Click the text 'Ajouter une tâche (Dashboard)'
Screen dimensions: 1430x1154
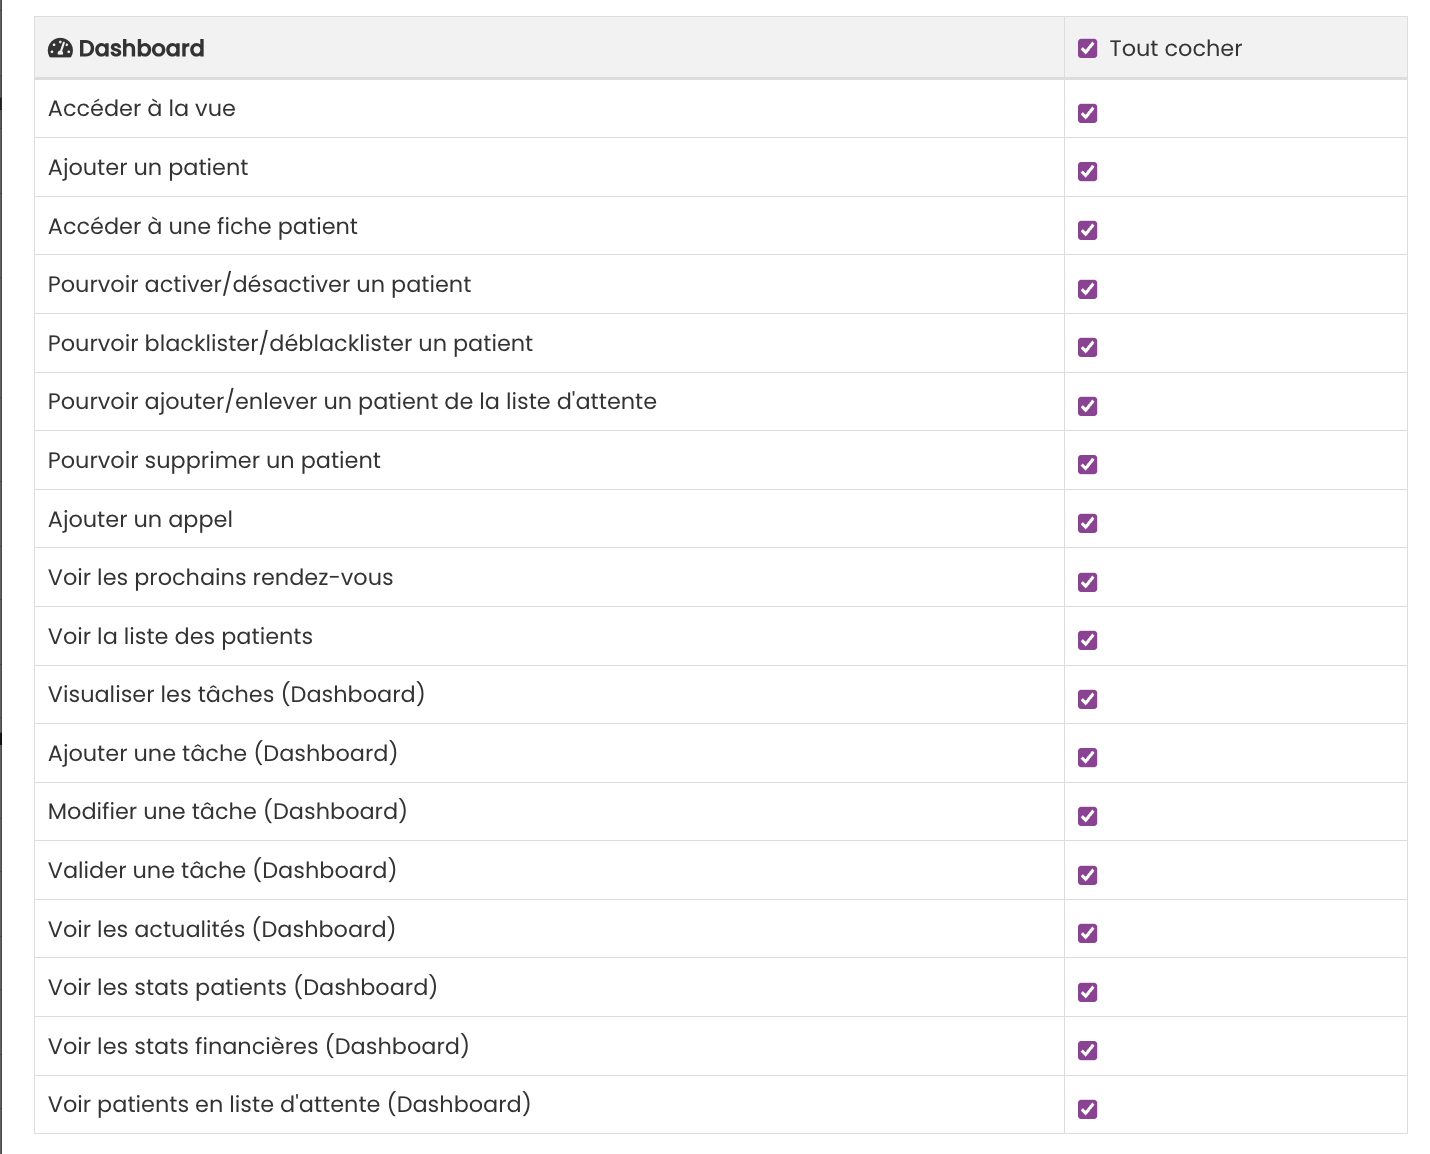[223, 753]
